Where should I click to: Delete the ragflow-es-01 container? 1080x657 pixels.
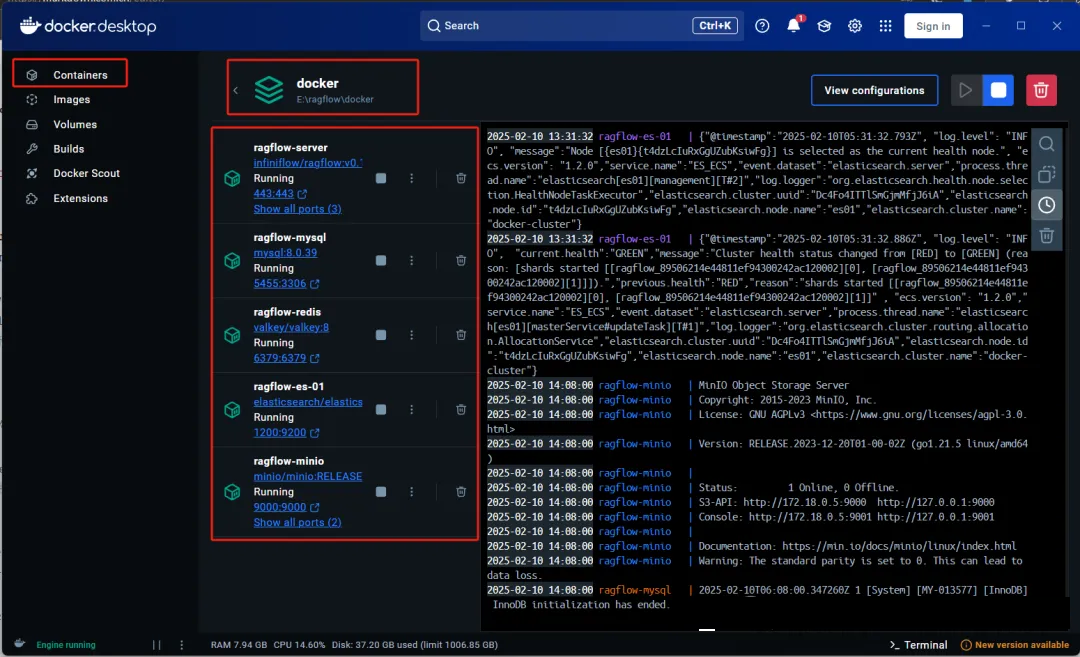(x=461, y=409)
